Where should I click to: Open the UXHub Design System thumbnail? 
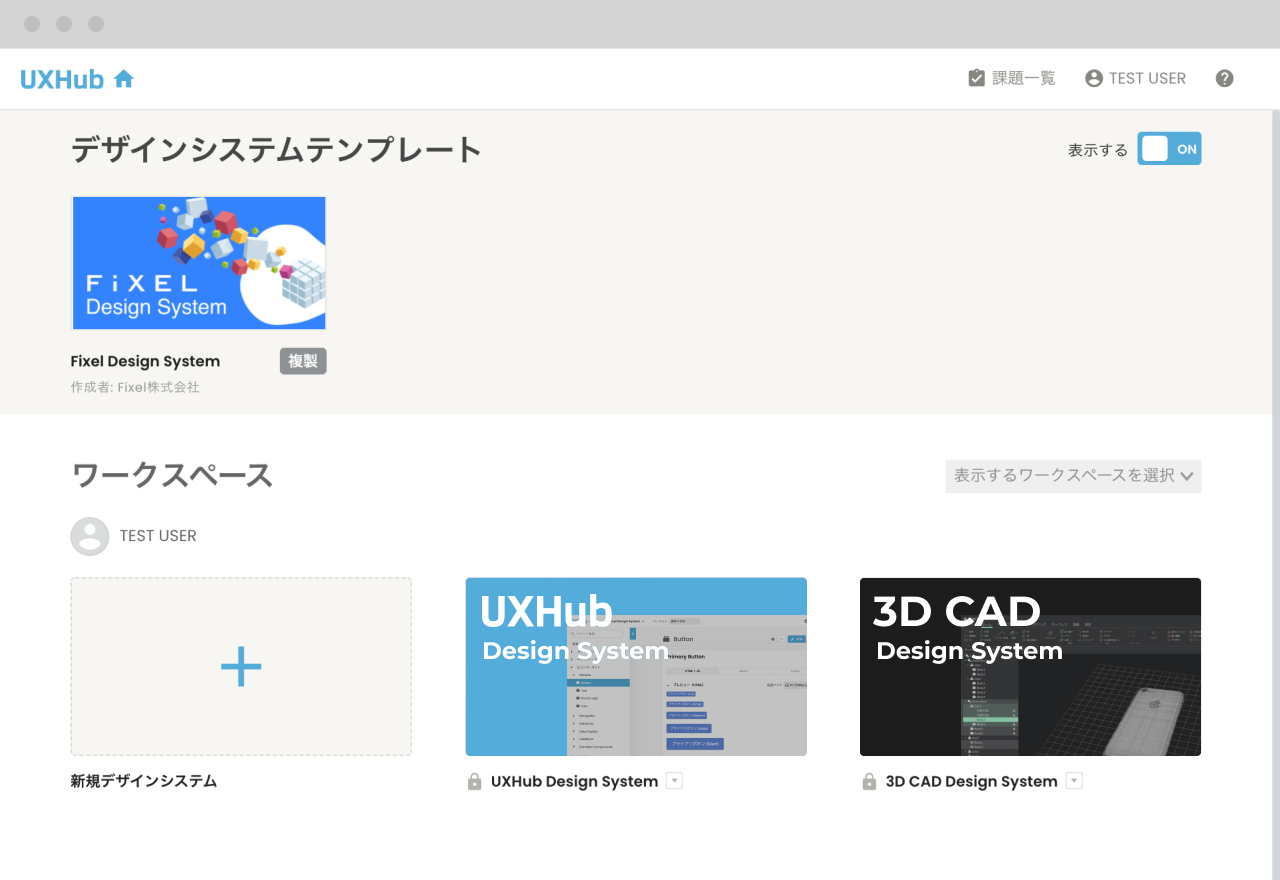pos(636,666)
